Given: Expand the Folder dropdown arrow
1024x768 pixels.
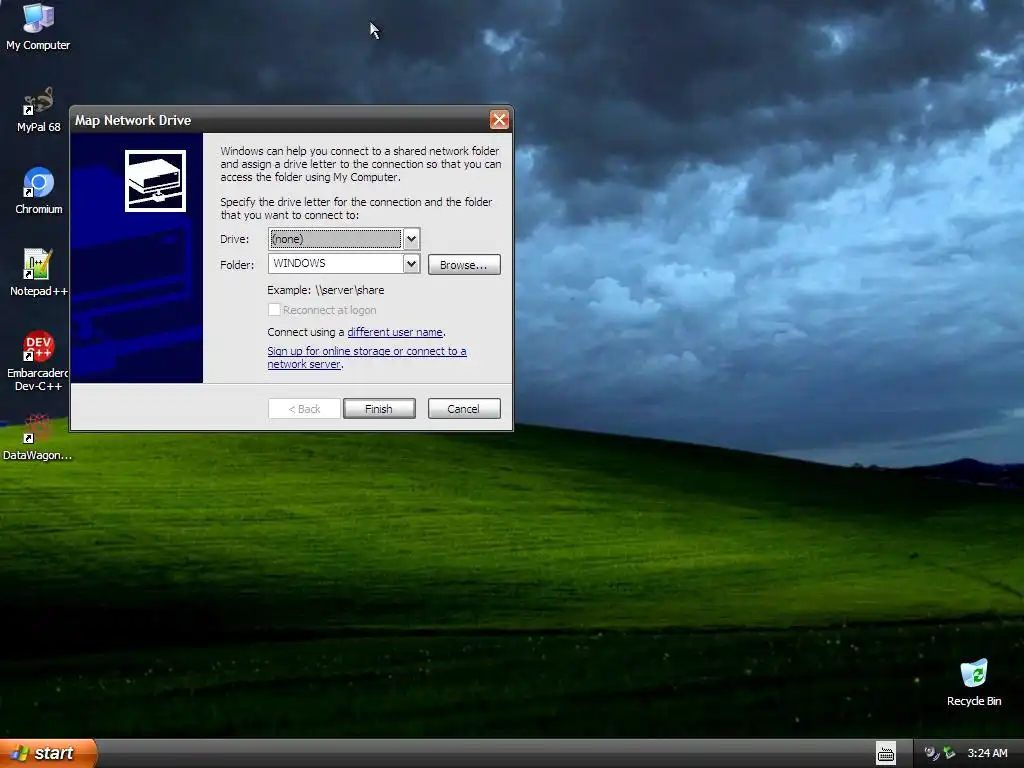Looking at the screenshot, I should [411, 264].
